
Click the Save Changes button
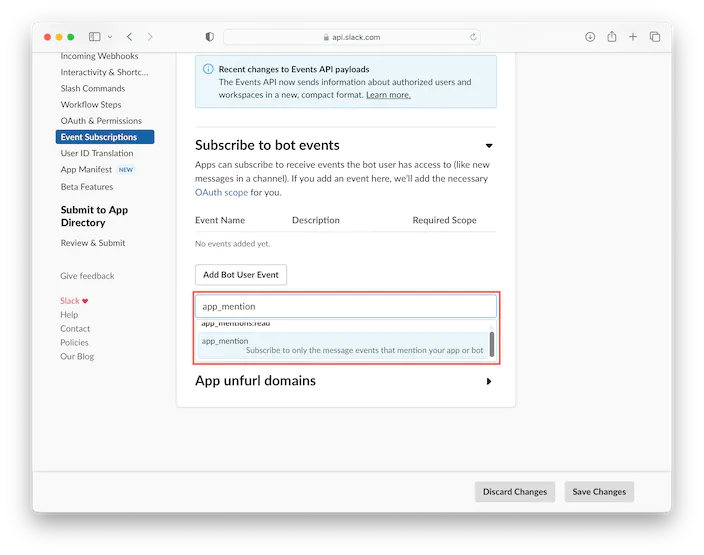click(597, 492)
